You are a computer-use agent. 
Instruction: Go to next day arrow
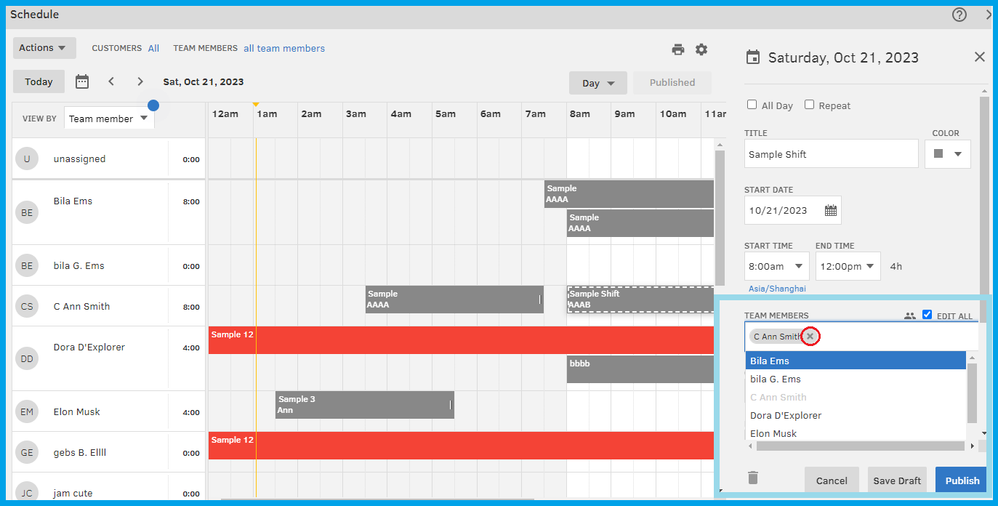pyautogui.click(x=140, y=81)
